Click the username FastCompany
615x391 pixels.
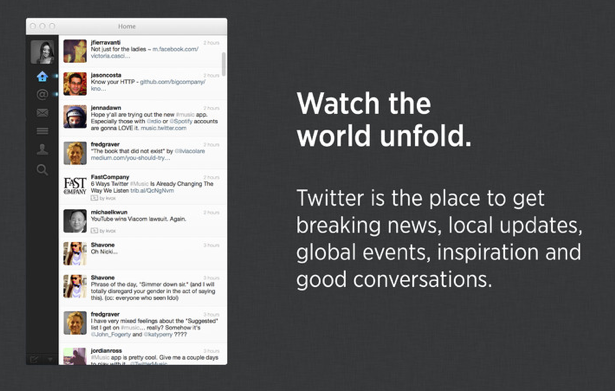point(110,177)
